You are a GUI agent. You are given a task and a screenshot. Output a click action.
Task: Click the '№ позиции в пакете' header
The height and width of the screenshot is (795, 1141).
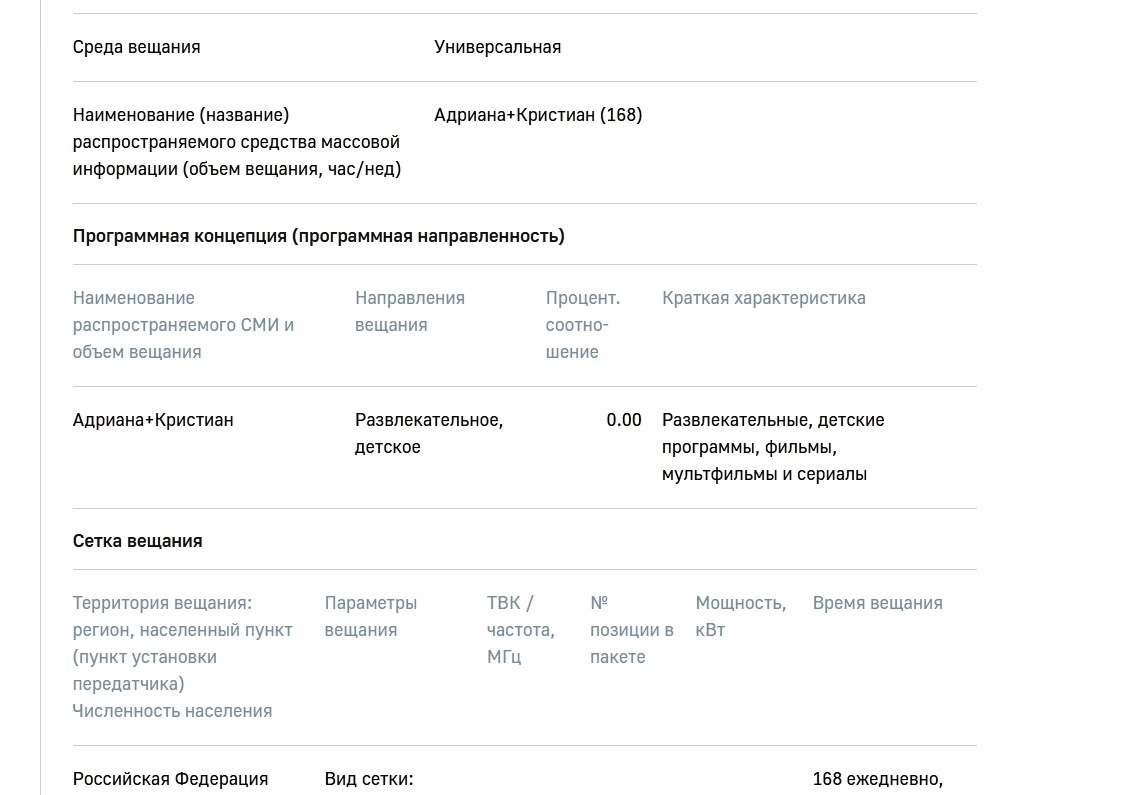click(x=632, y=630)
